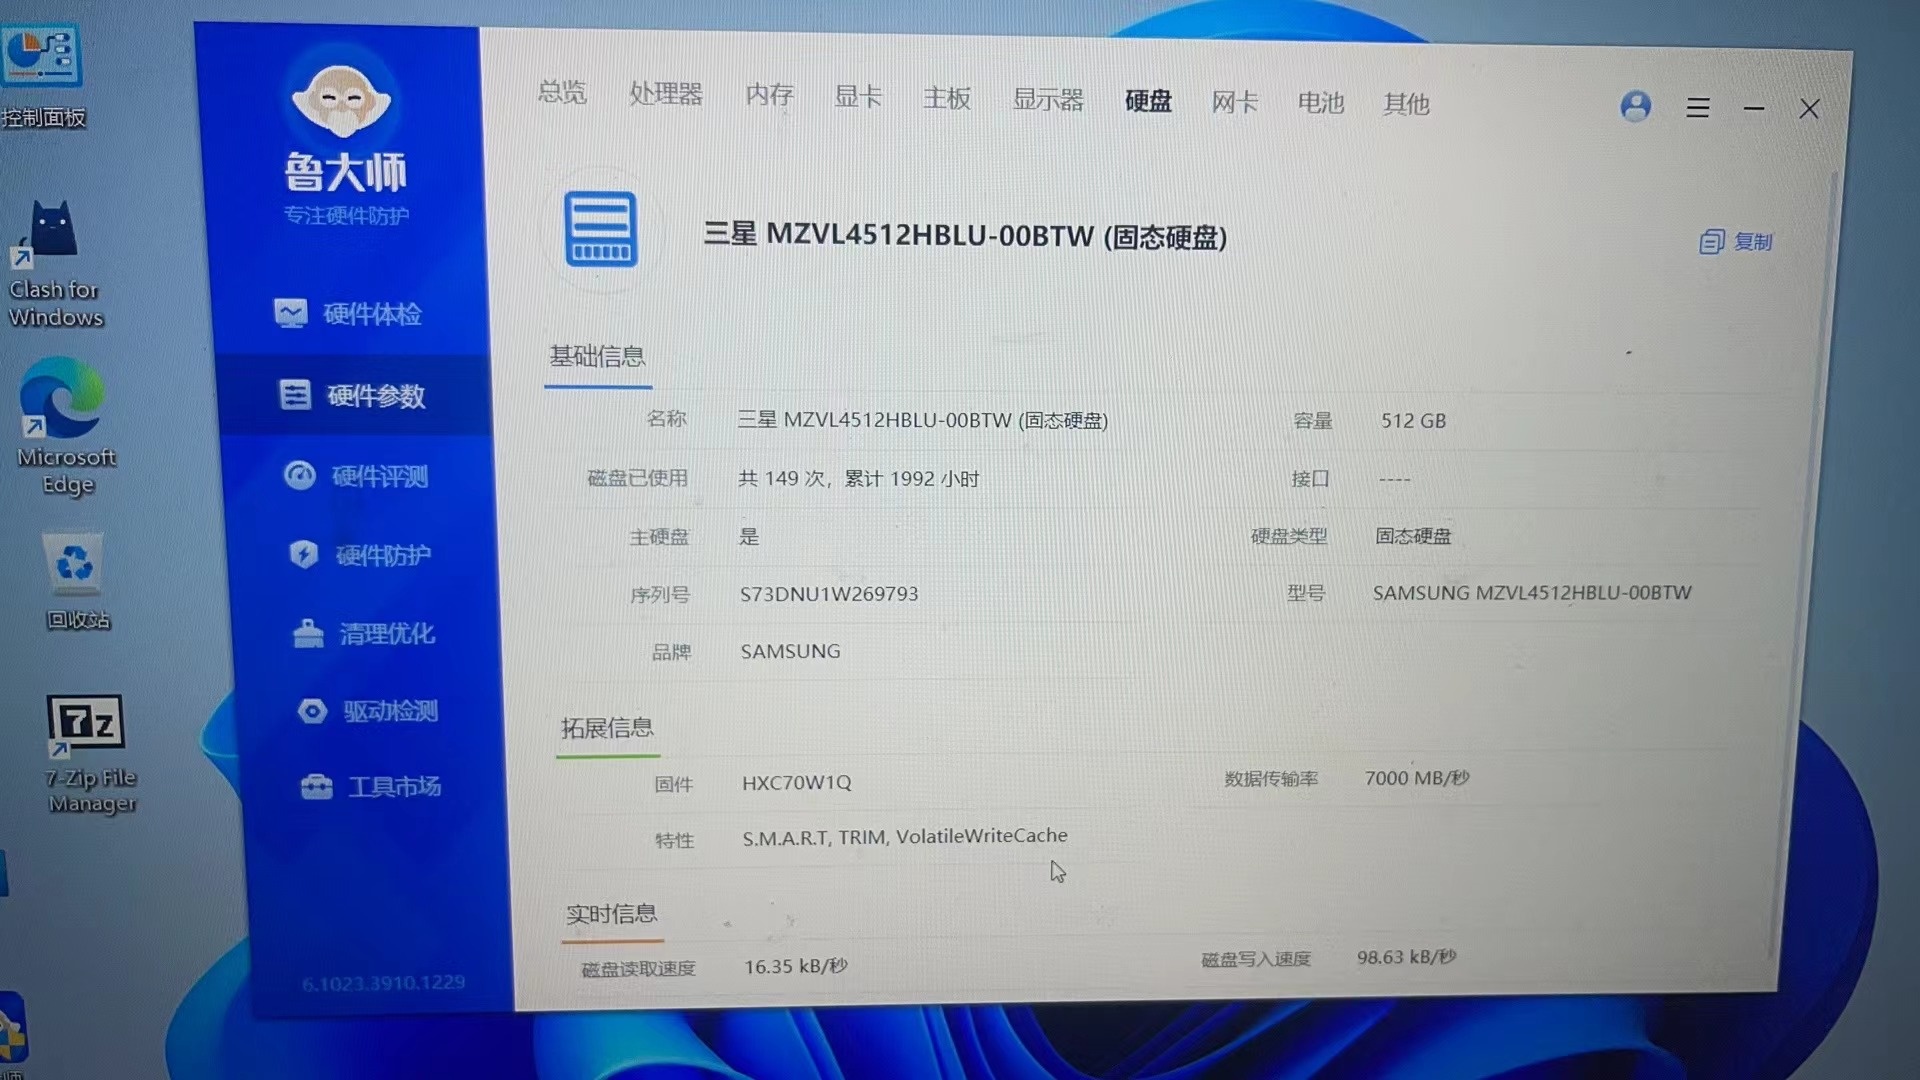
Task: Click the transfer rate 7000 MB/秒
Action: pos(1417,778)
